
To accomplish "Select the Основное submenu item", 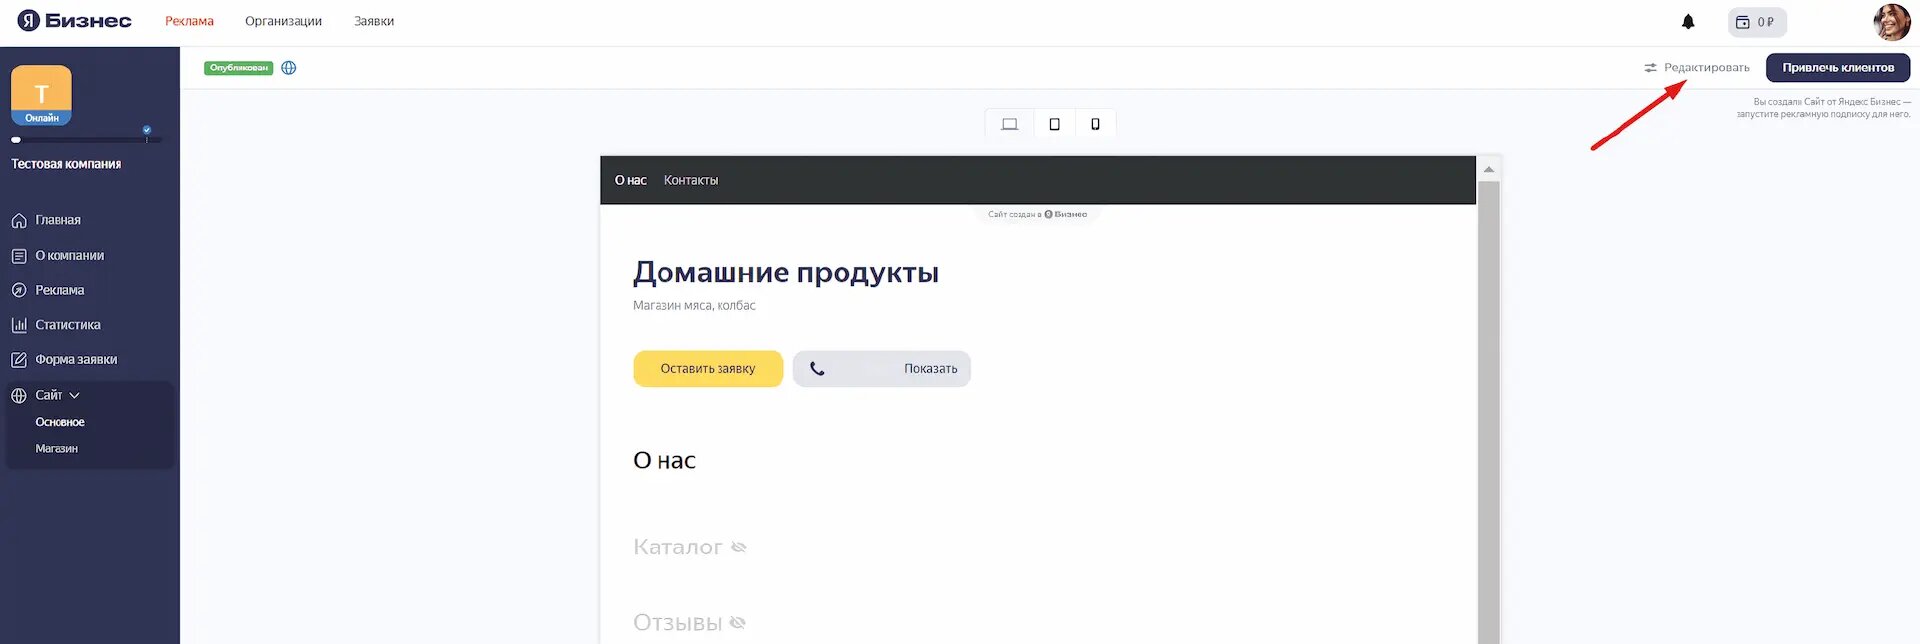I will tap(60, 422).
